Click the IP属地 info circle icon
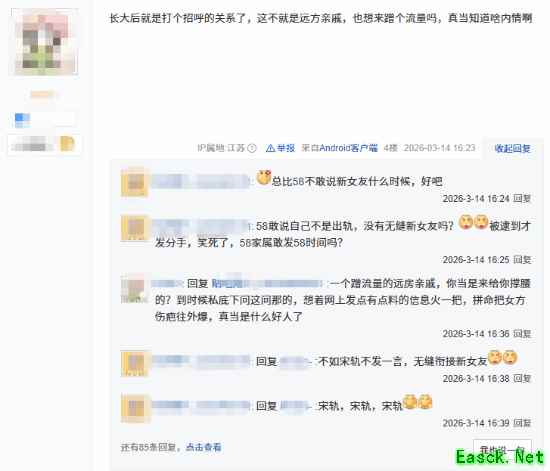This screenshot has width=550, height=471. [252, 148]
